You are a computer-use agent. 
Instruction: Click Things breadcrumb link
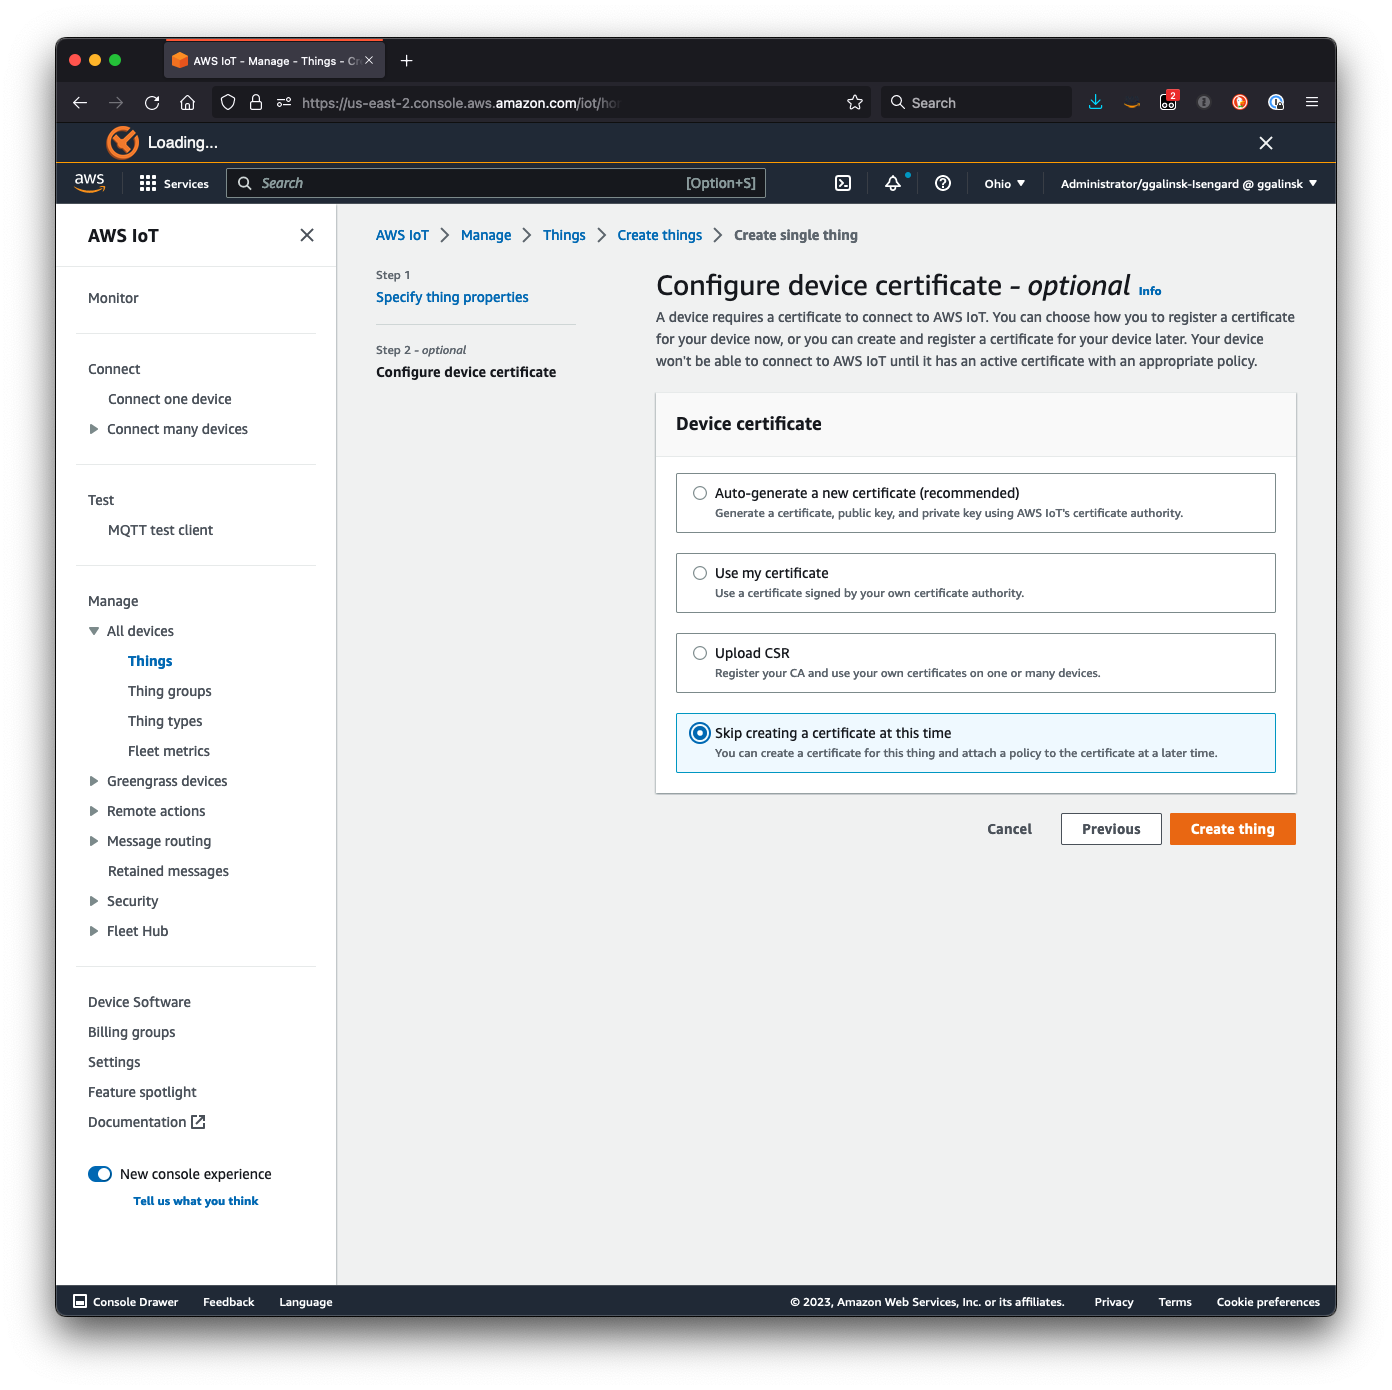coord(564,235)
